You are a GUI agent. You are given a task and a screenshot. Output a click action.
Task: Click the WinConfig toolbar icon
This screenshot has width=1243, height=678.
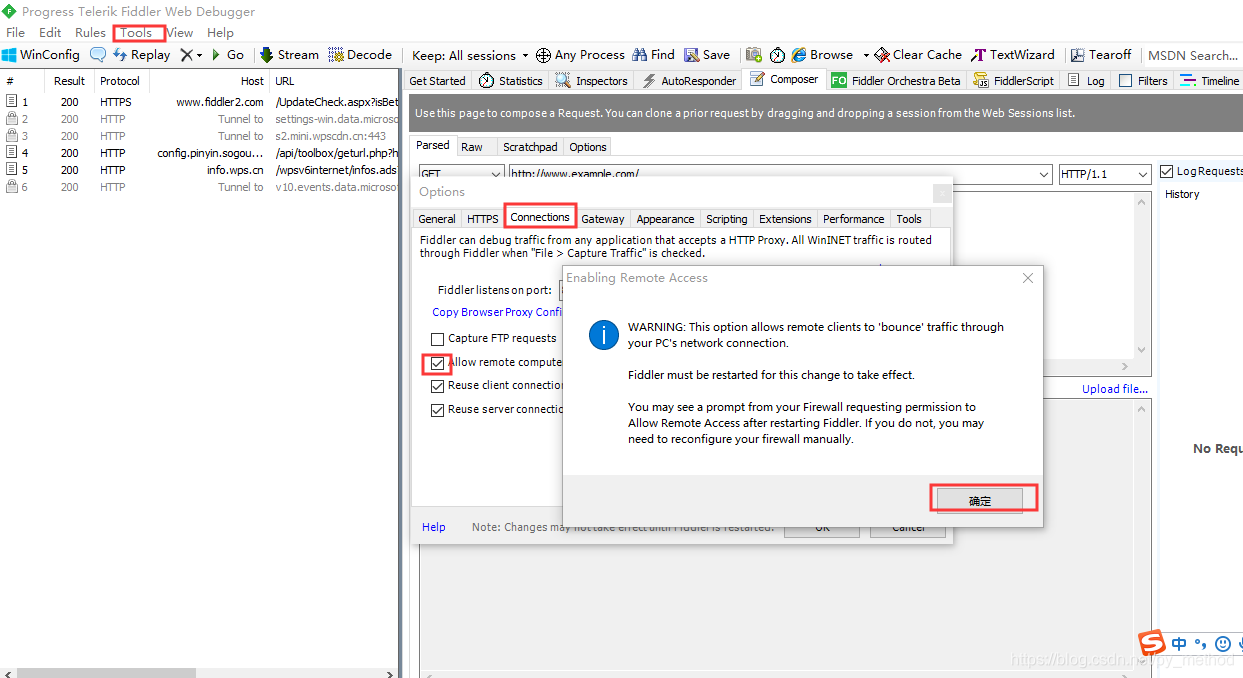9,55
